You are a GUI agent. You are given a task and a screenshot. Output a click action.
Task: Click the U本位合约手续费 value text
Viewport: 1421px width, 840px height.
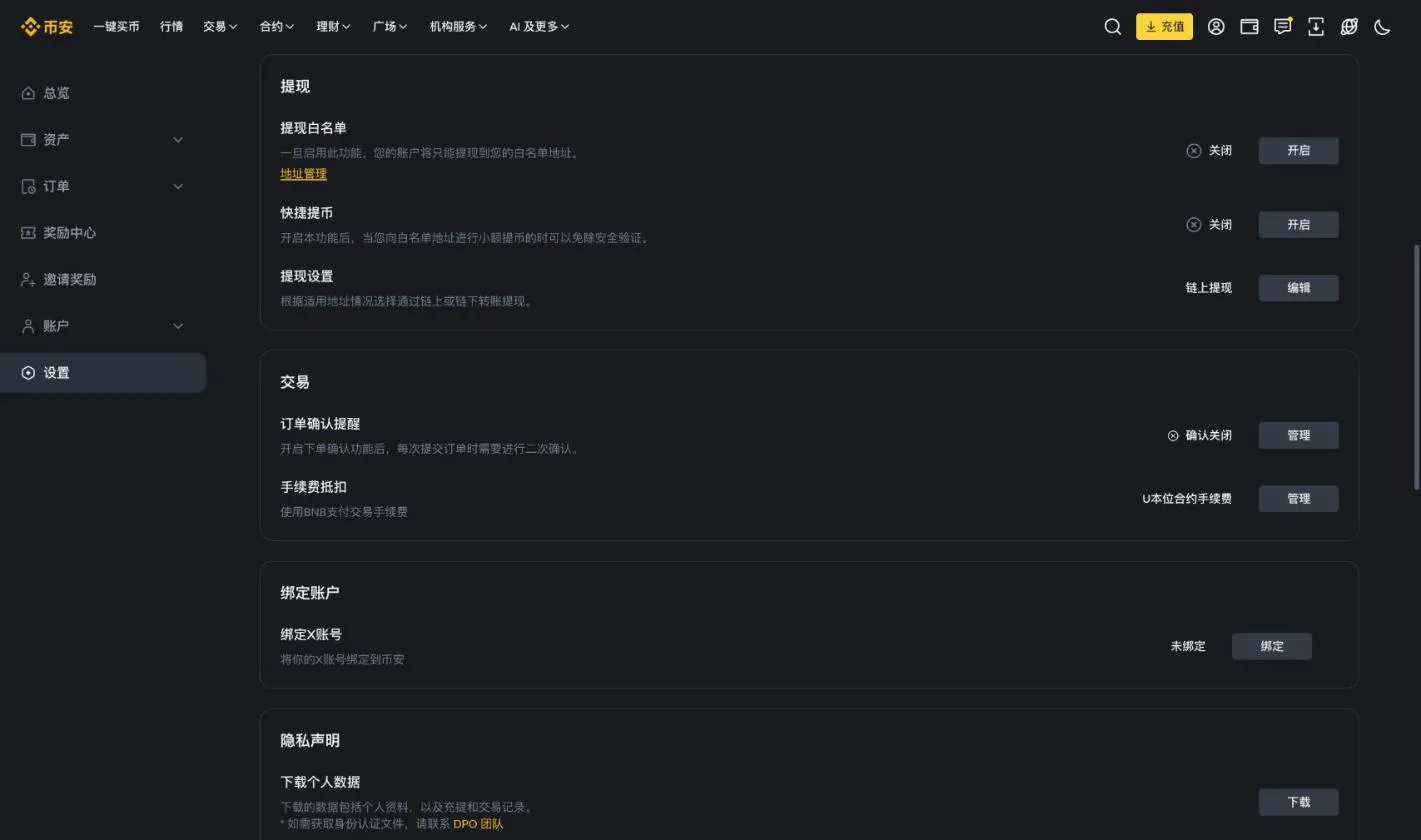(x=1187, y=499)
